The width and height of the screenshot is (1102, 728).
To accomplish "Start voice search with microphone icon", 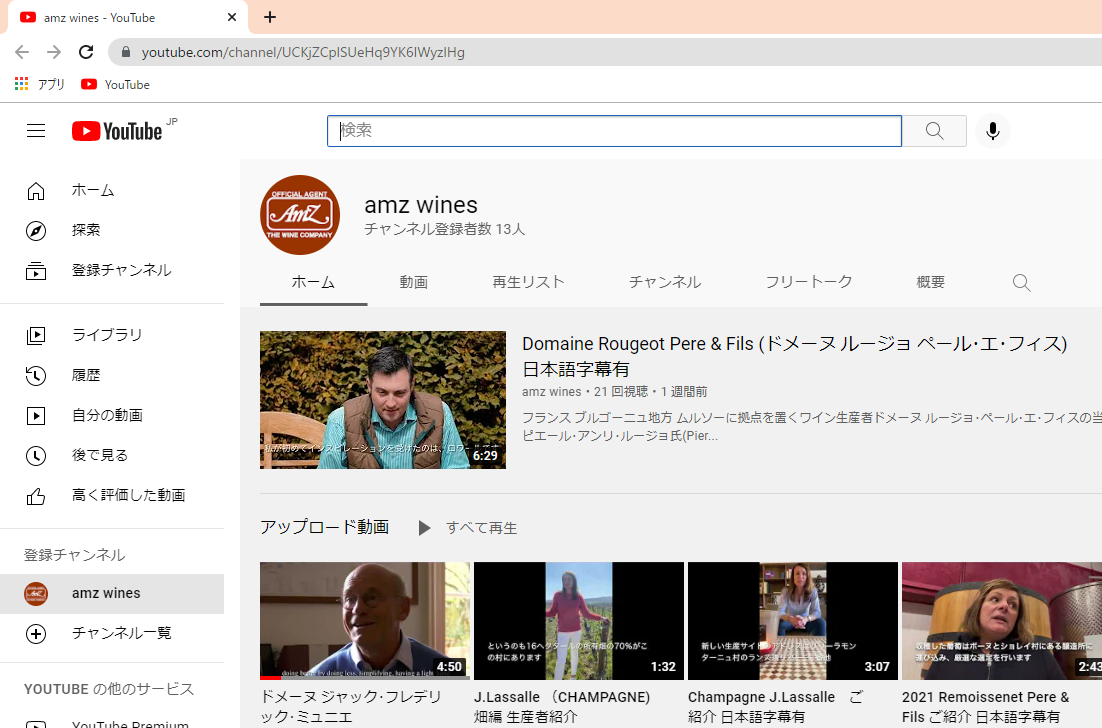I will point(992,131).
